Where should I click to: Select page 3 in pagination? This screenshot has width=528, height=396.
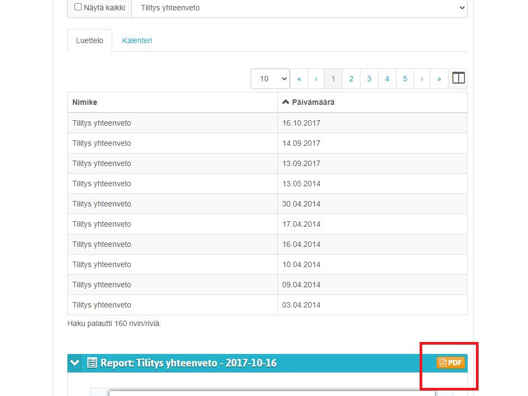click(x=369, y=79)
